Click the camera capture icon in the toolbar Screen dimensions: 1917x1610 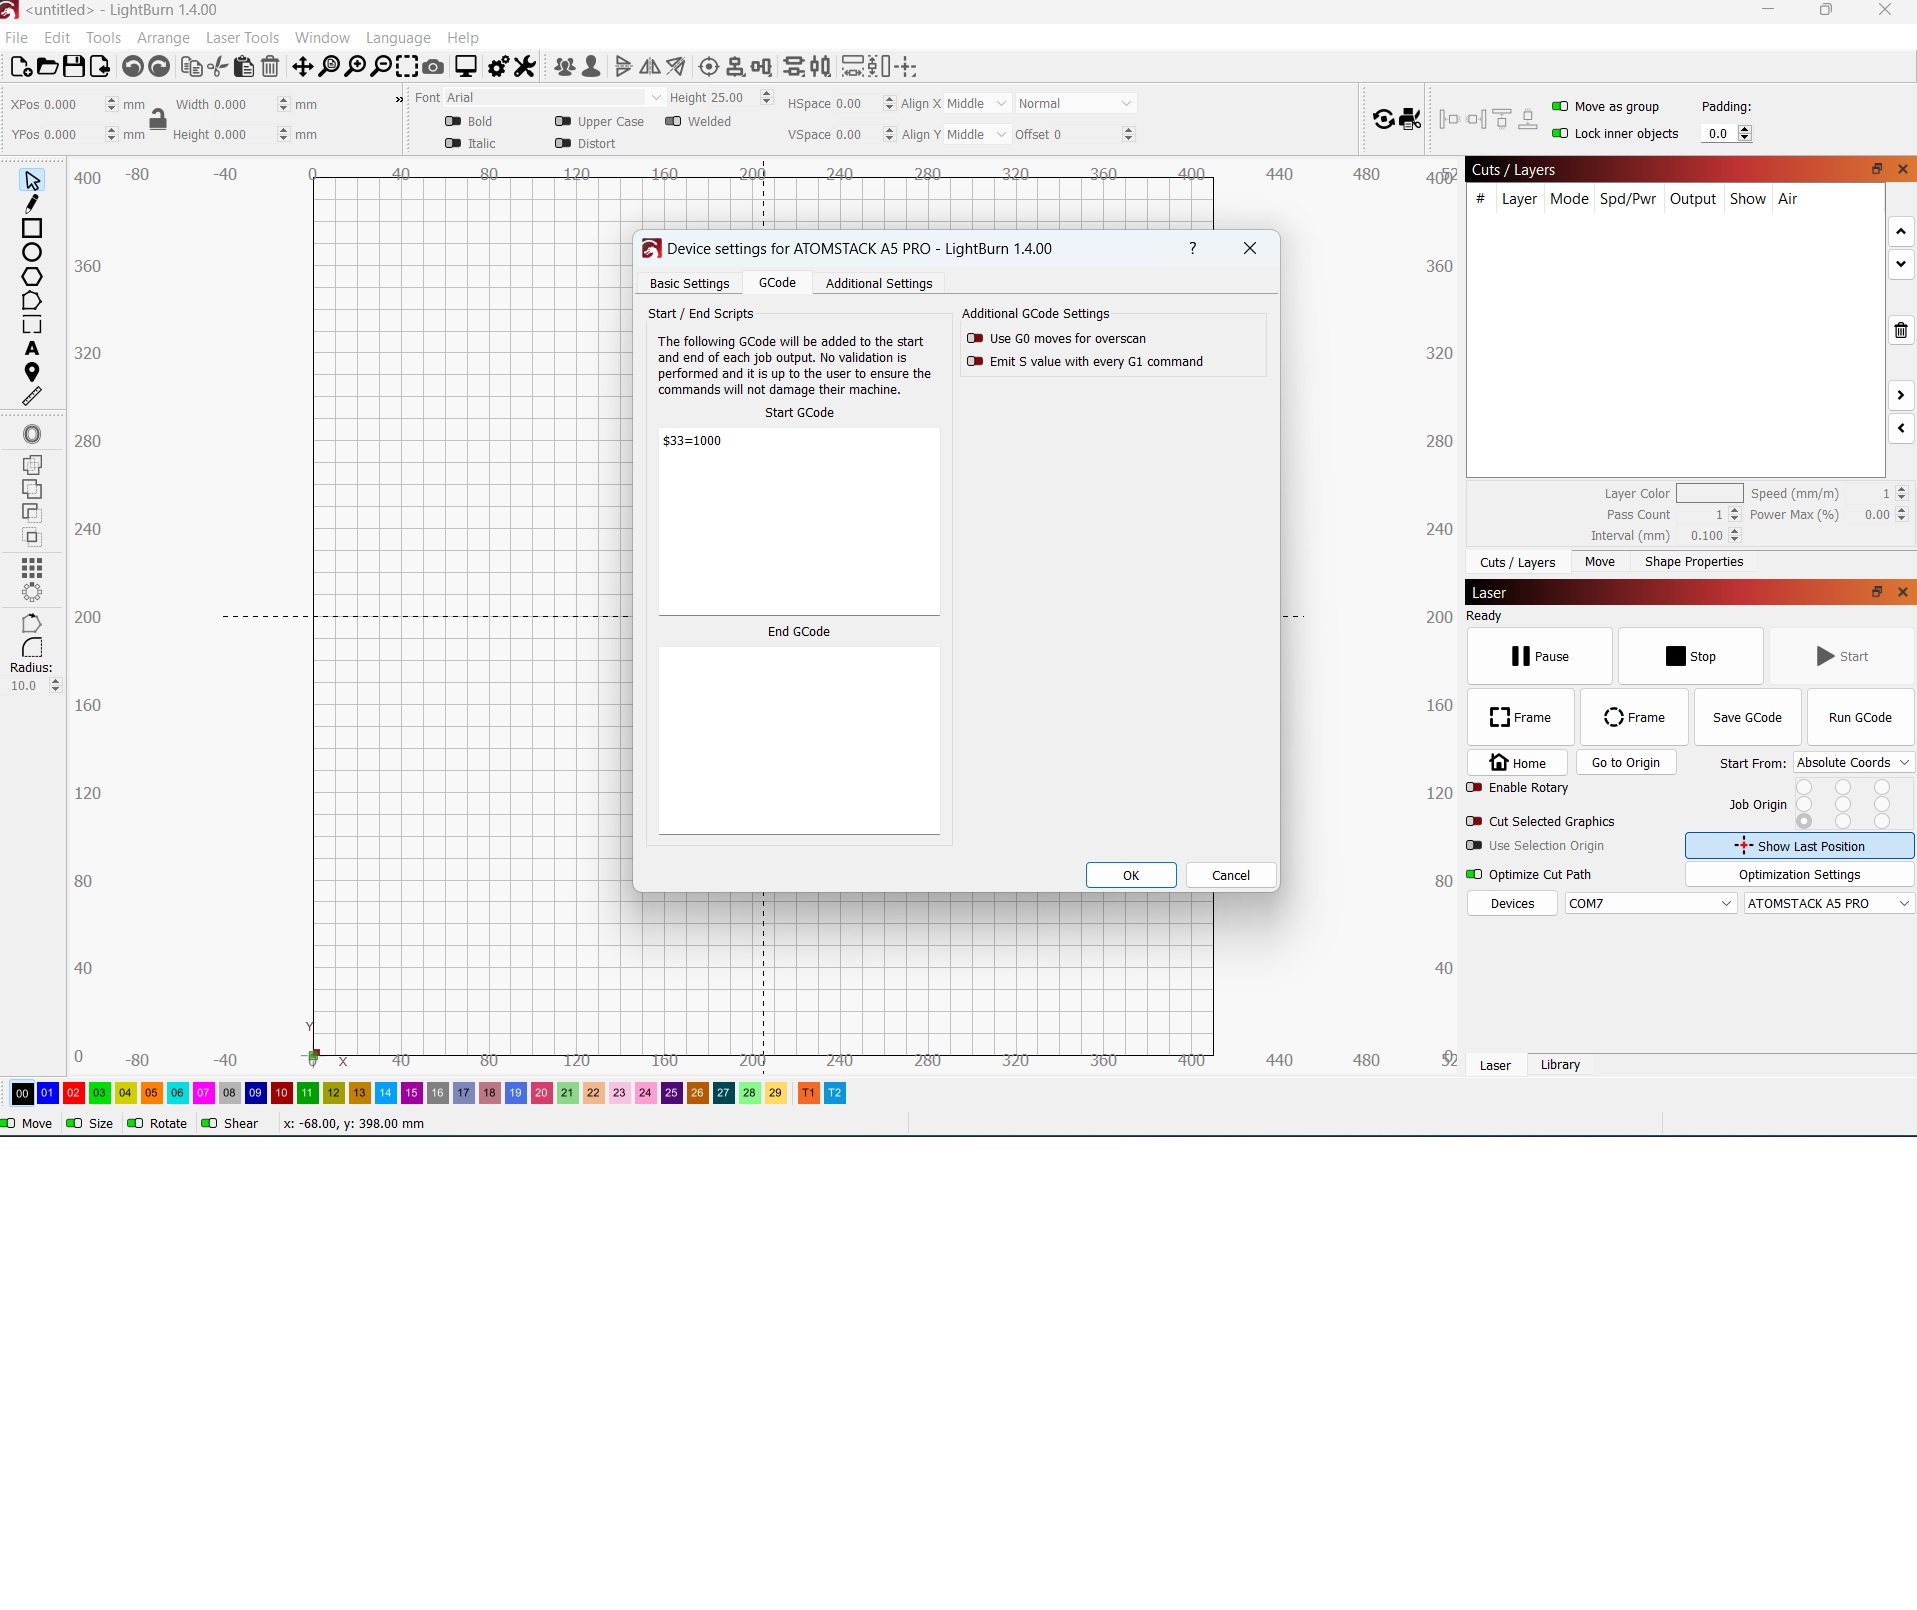click(433, 66)
